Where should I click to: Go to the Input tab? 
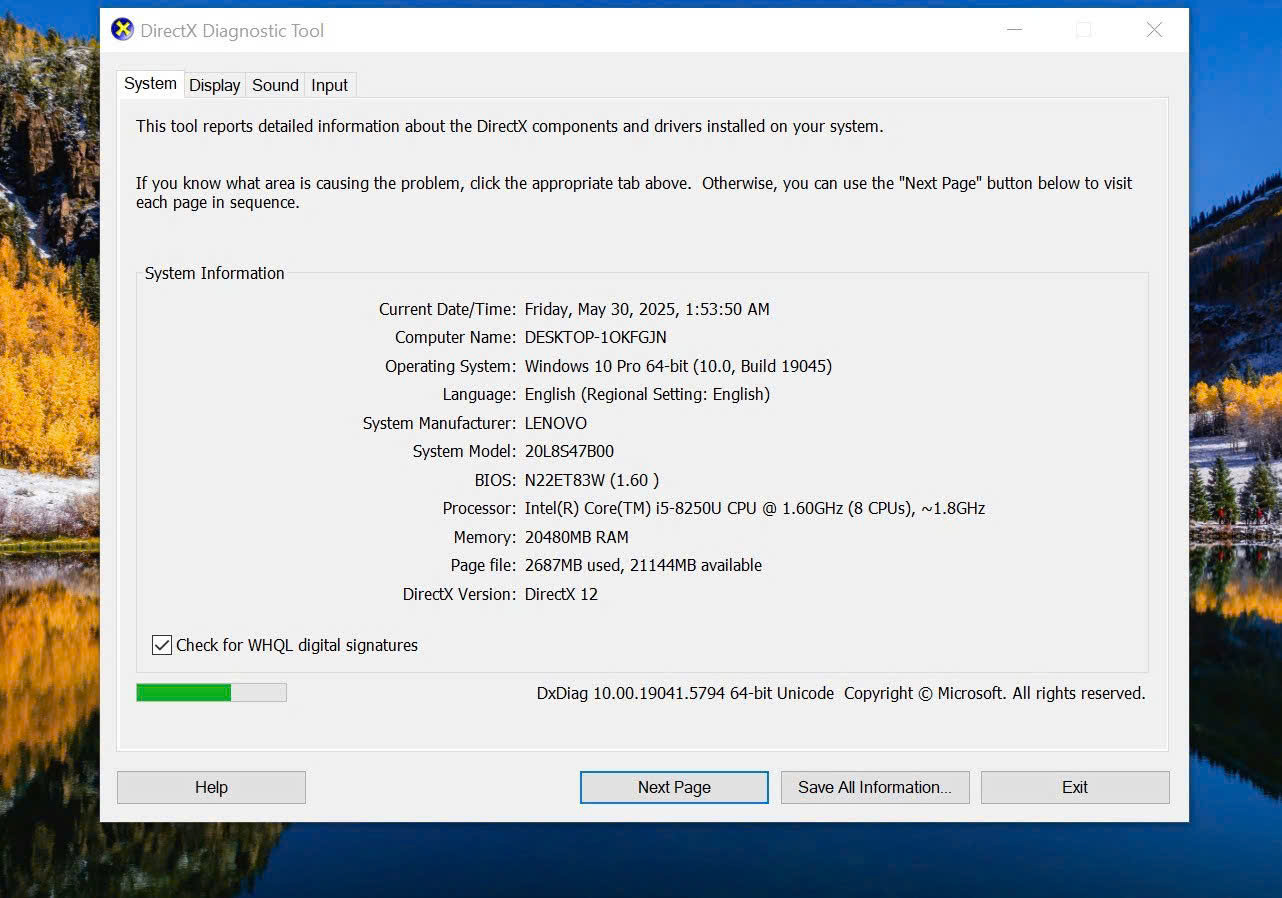tap(329, 85)
